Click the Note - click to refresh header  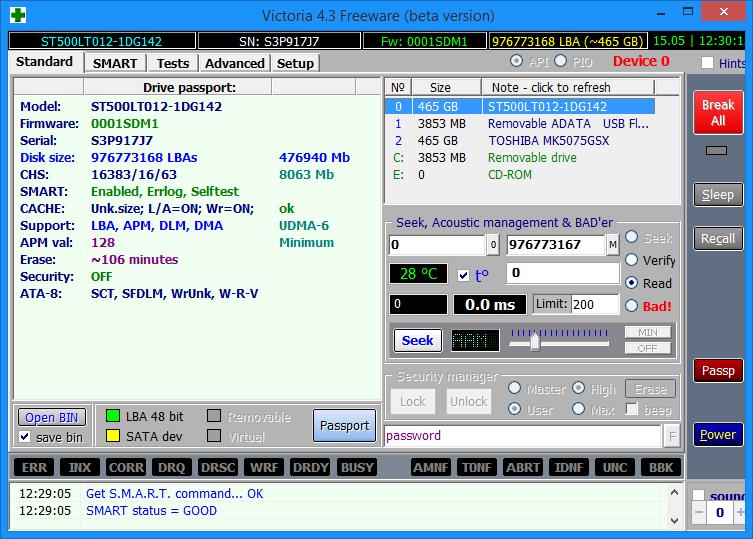(x=568, y=87)
